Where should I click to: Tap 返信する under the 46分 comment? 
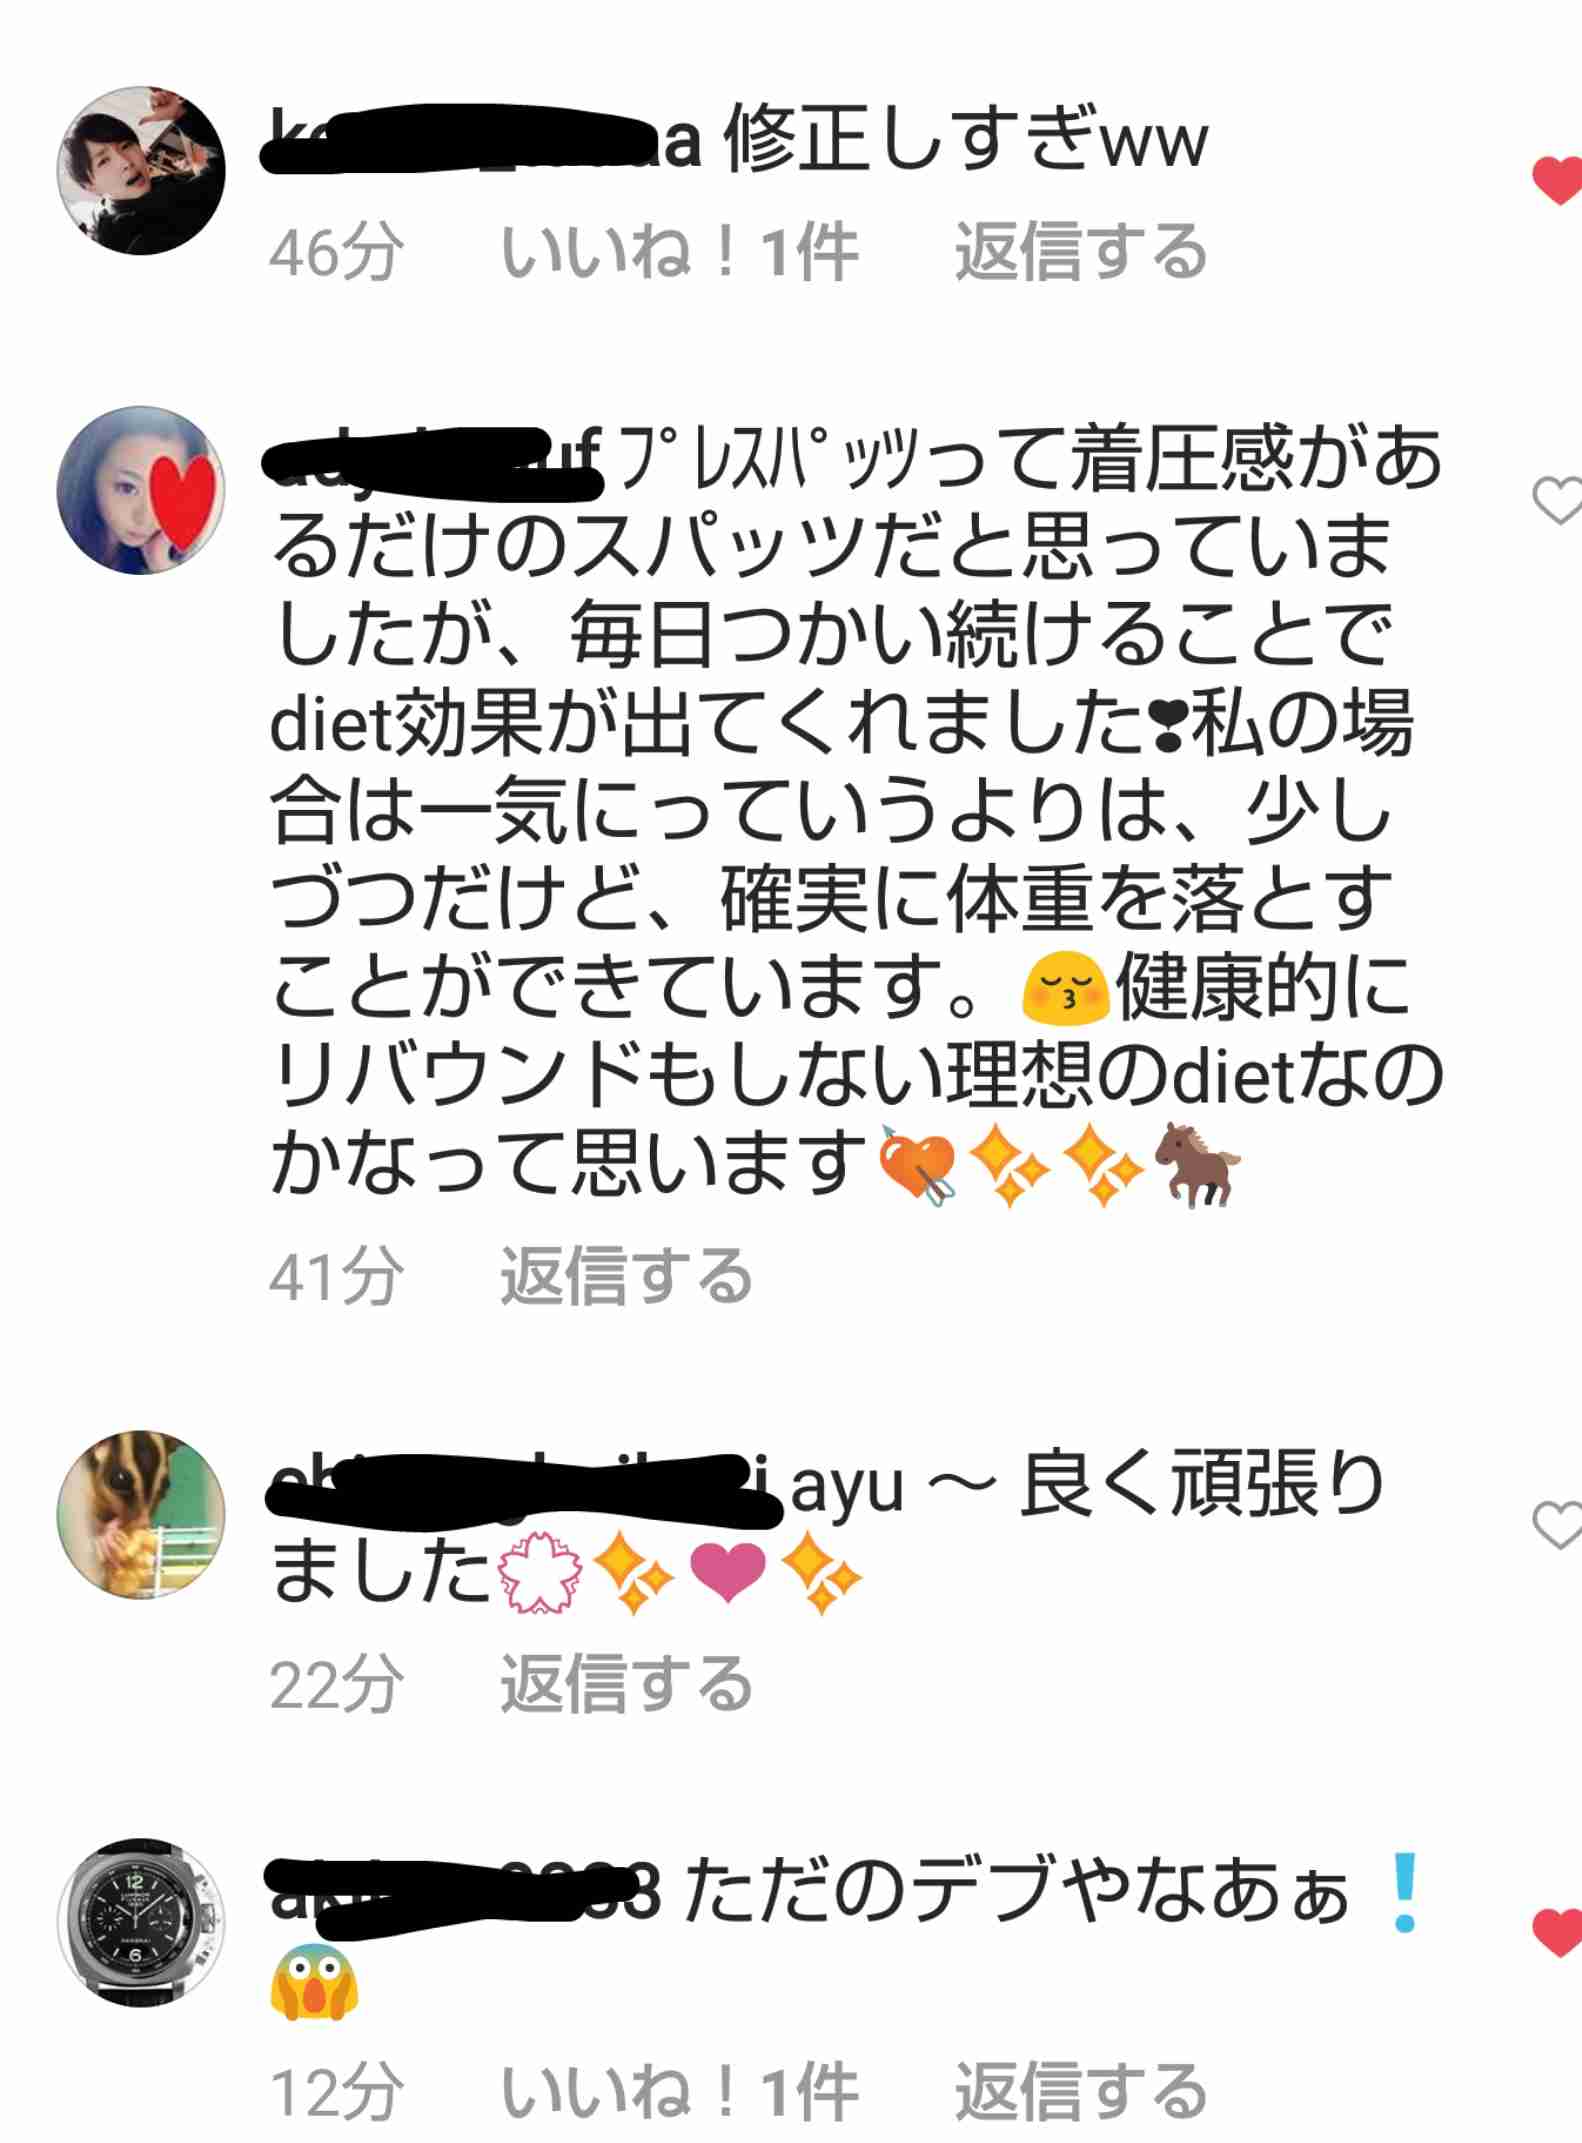click(1080, 250)
